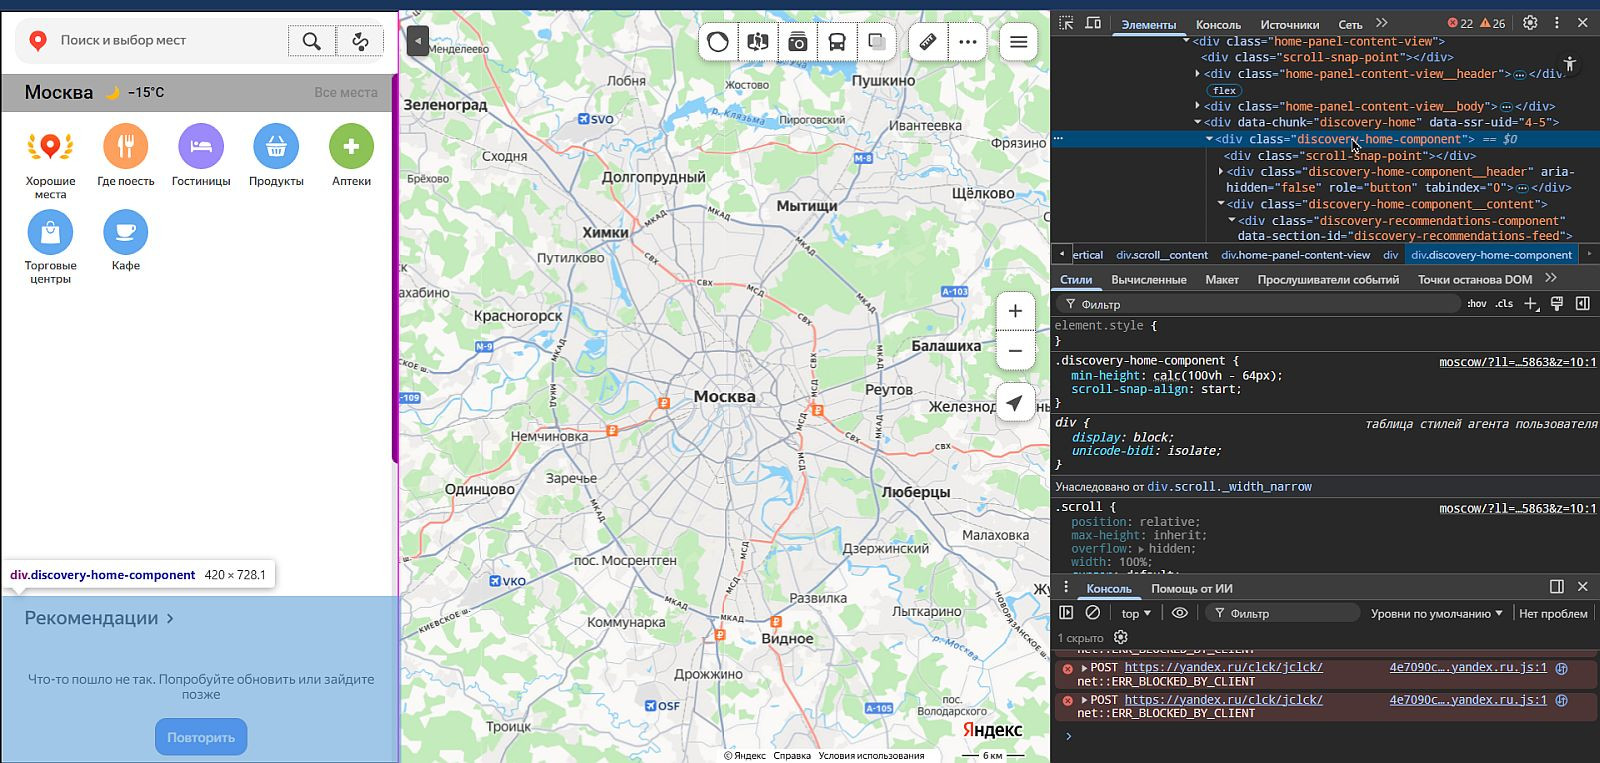Switch to the Элементы tab

(1148, 24)
